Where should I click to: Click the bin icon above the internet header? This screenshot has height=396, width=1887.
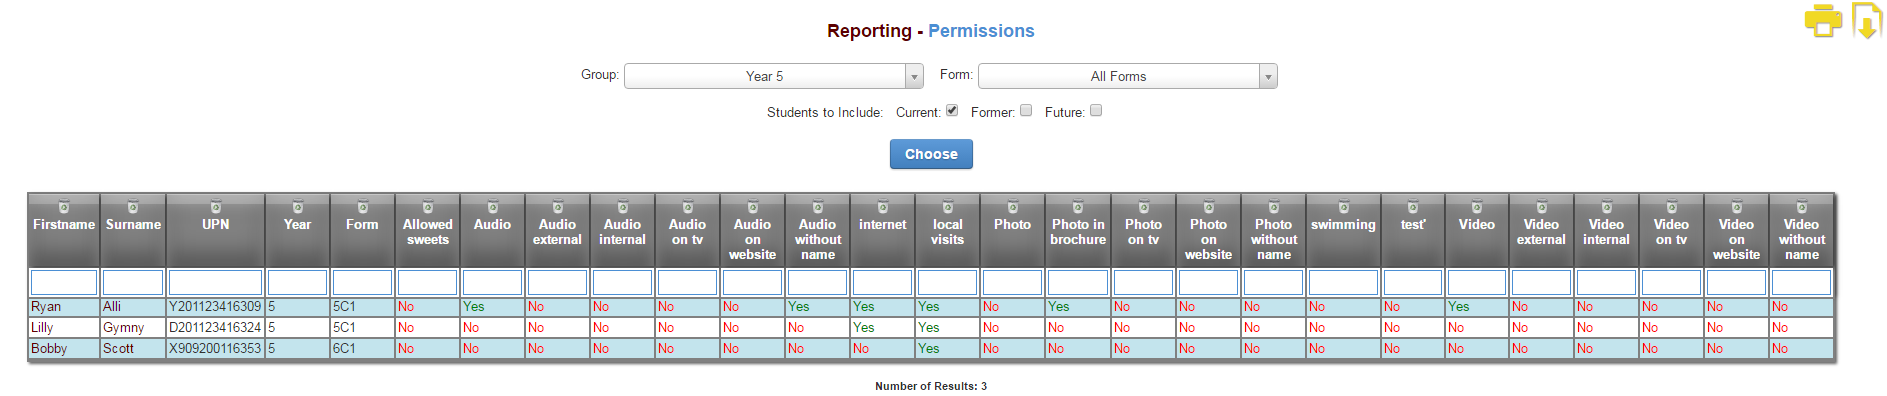click(883, 207)
